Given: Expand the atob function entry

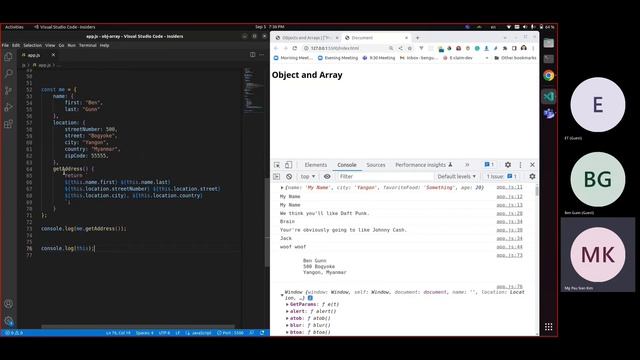Looking at the screenshot, I should click(287, 318).
